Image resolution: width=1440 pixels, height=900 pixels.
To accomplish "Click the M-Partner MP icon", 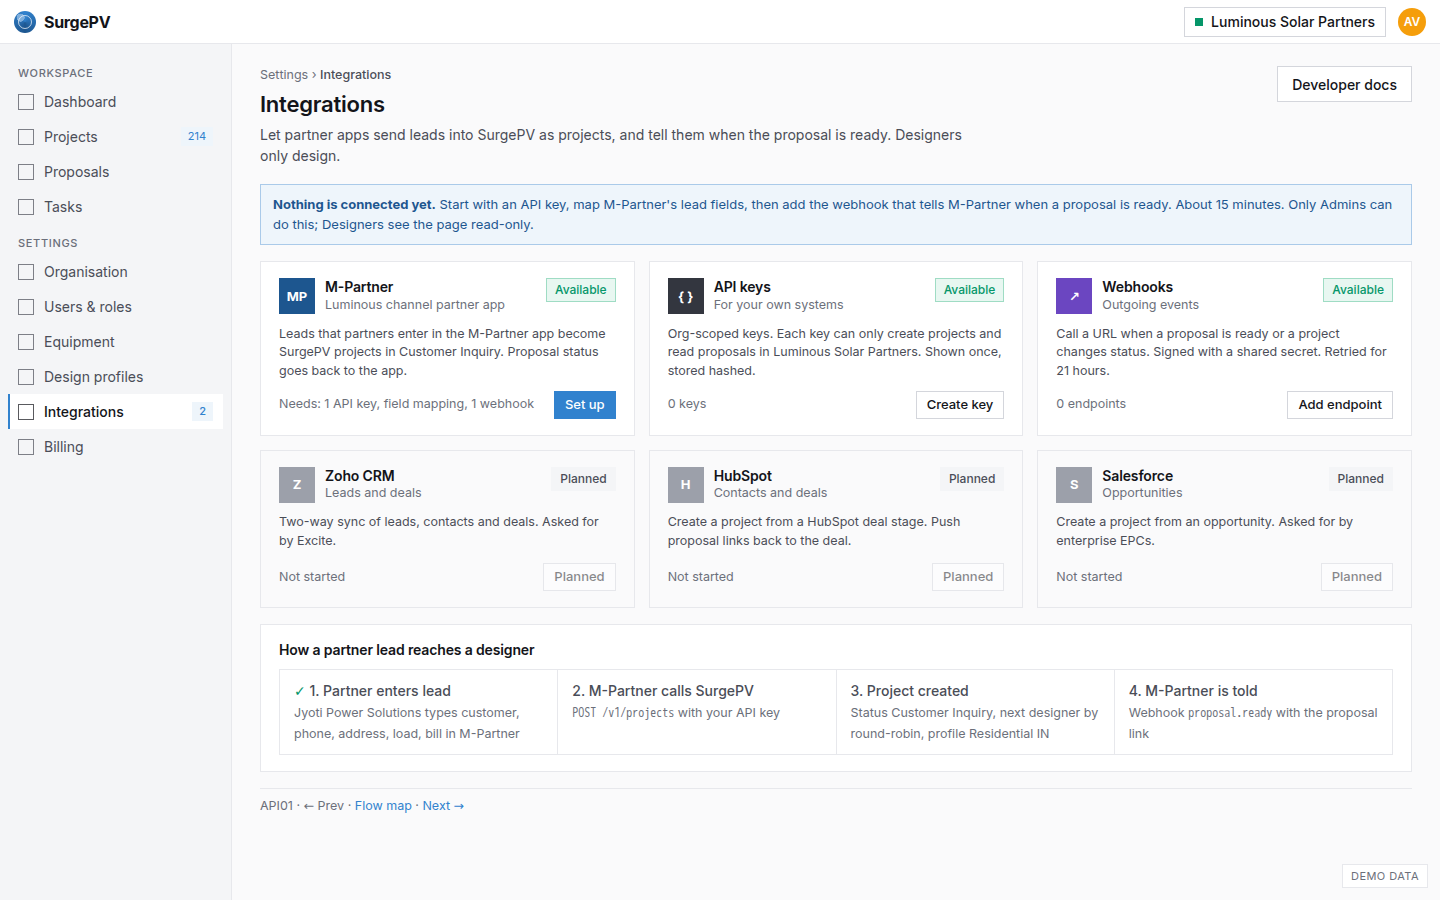I will pyautogui.click(x=297, y=296).
